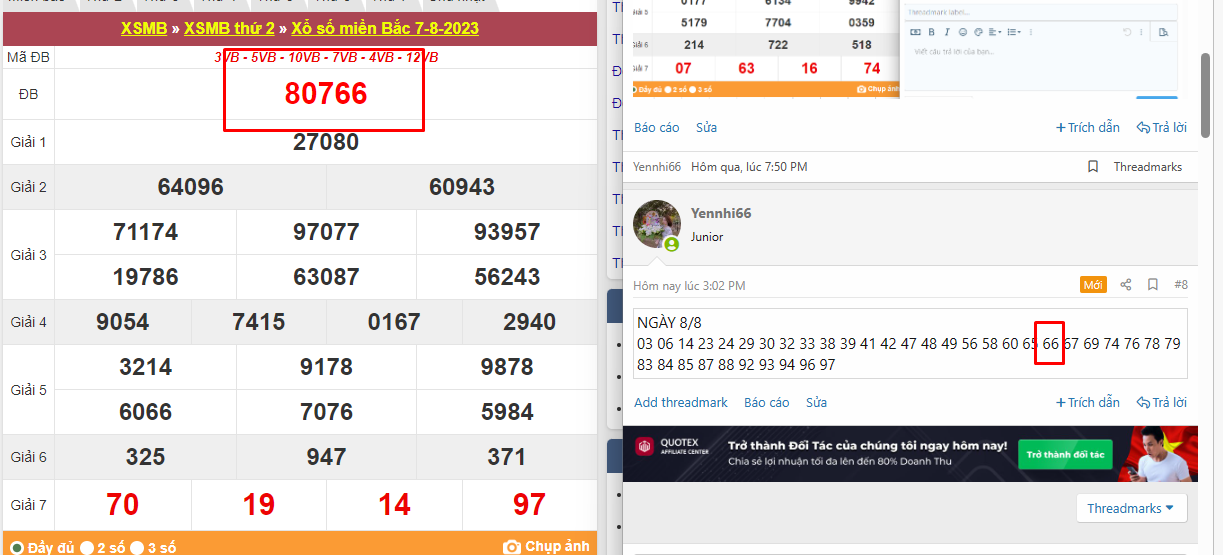Click the Hôm nay lúc 3:02 PM timestamp

pyautogui.click(x=689, y=285)
